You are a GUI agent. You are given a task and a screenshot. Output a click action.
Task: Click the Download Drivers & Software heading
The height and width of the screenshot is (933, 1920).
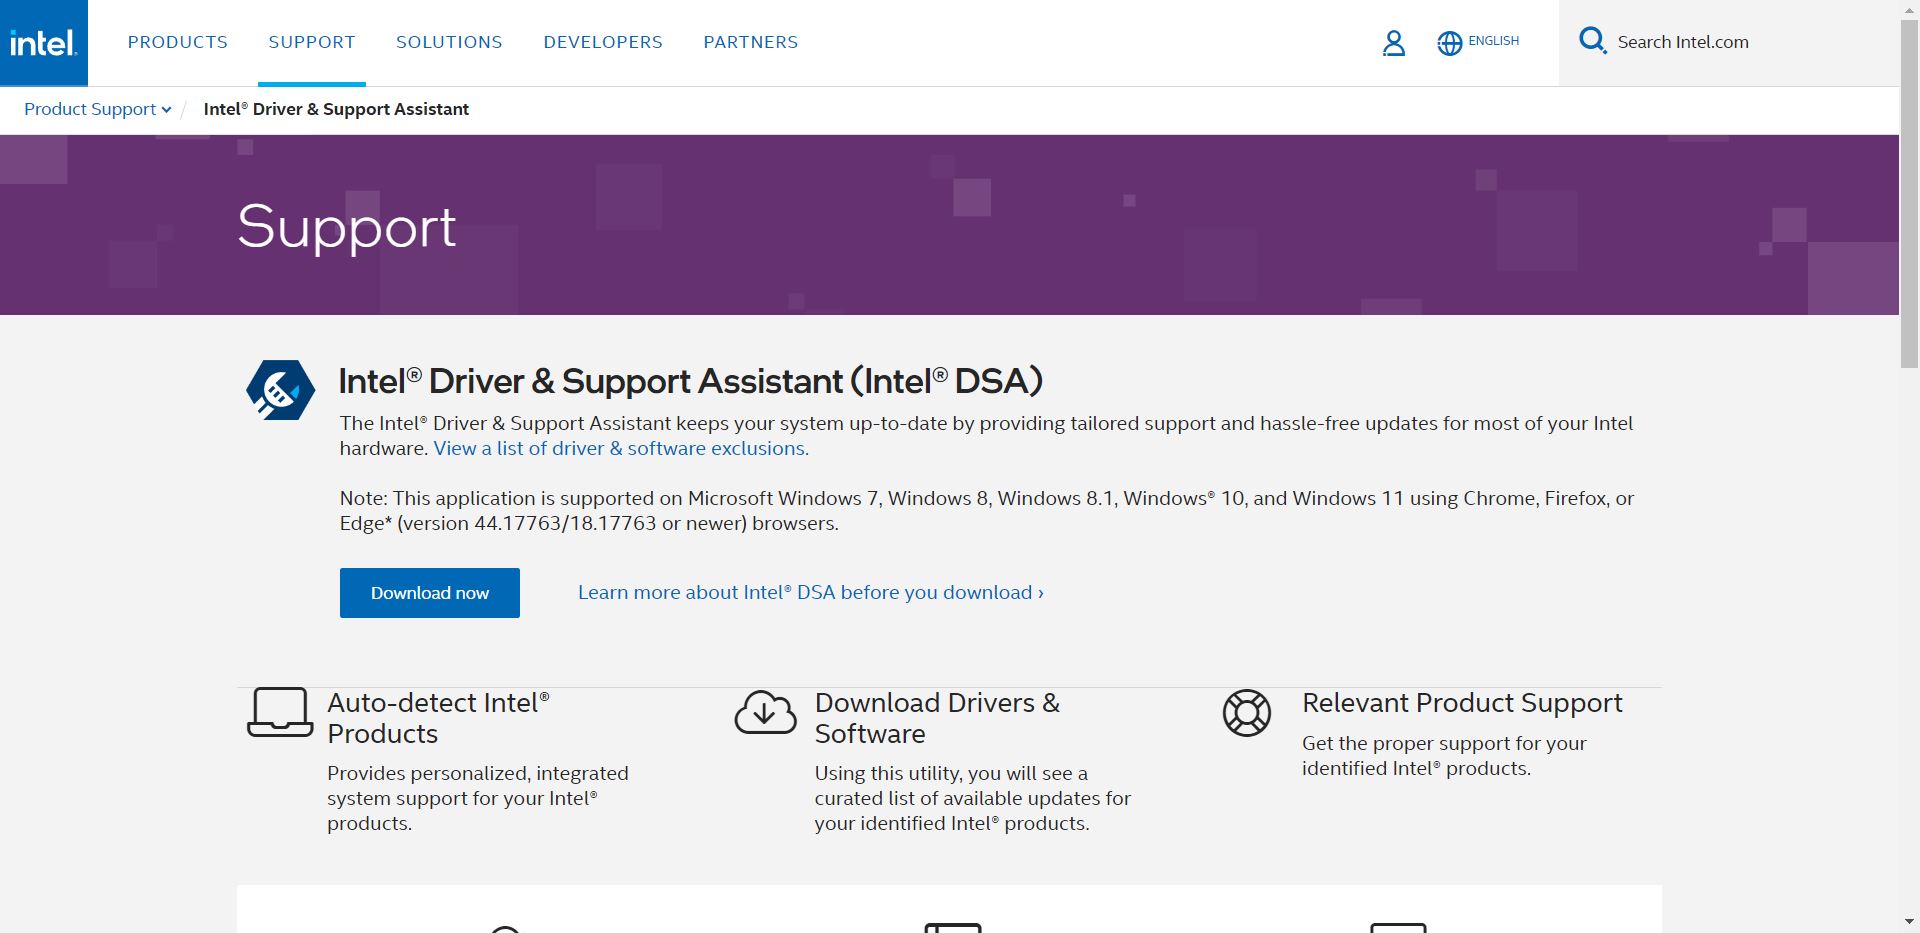tap(937, 718)
